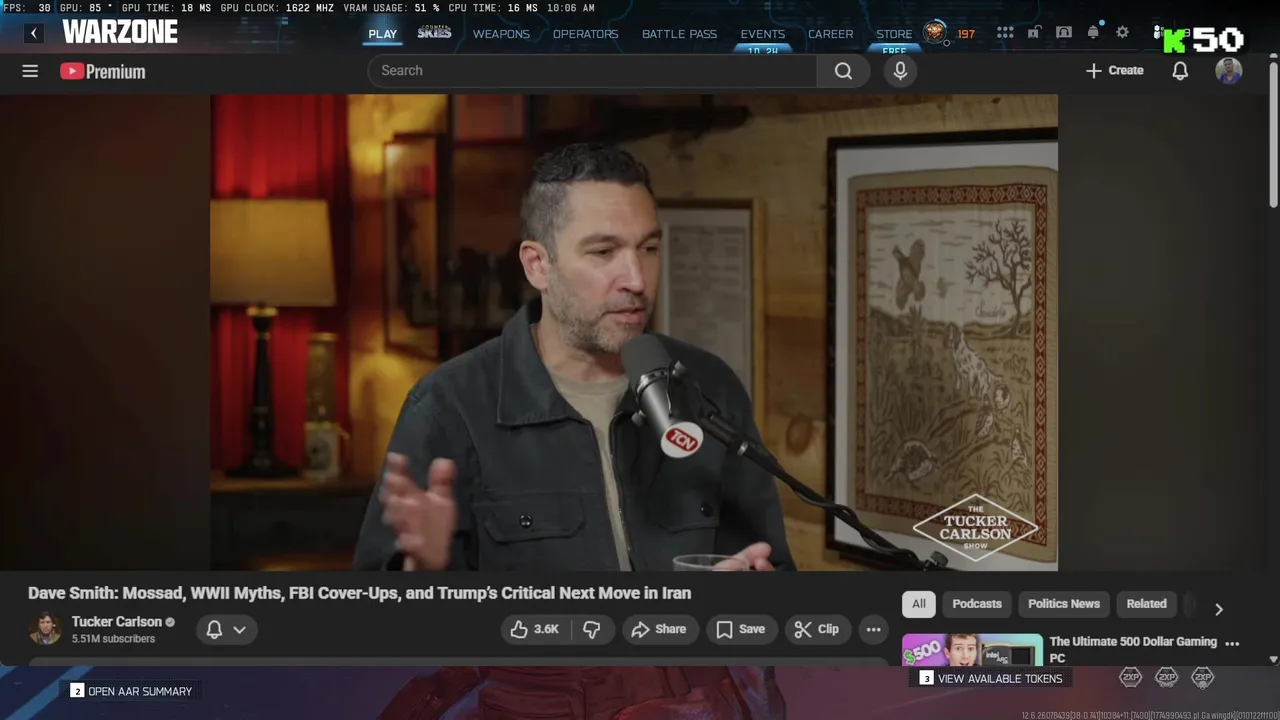This screenshot has width=1280, height=720.
Task: Open the BATTLE PASS tab
Action: point(679,34)
